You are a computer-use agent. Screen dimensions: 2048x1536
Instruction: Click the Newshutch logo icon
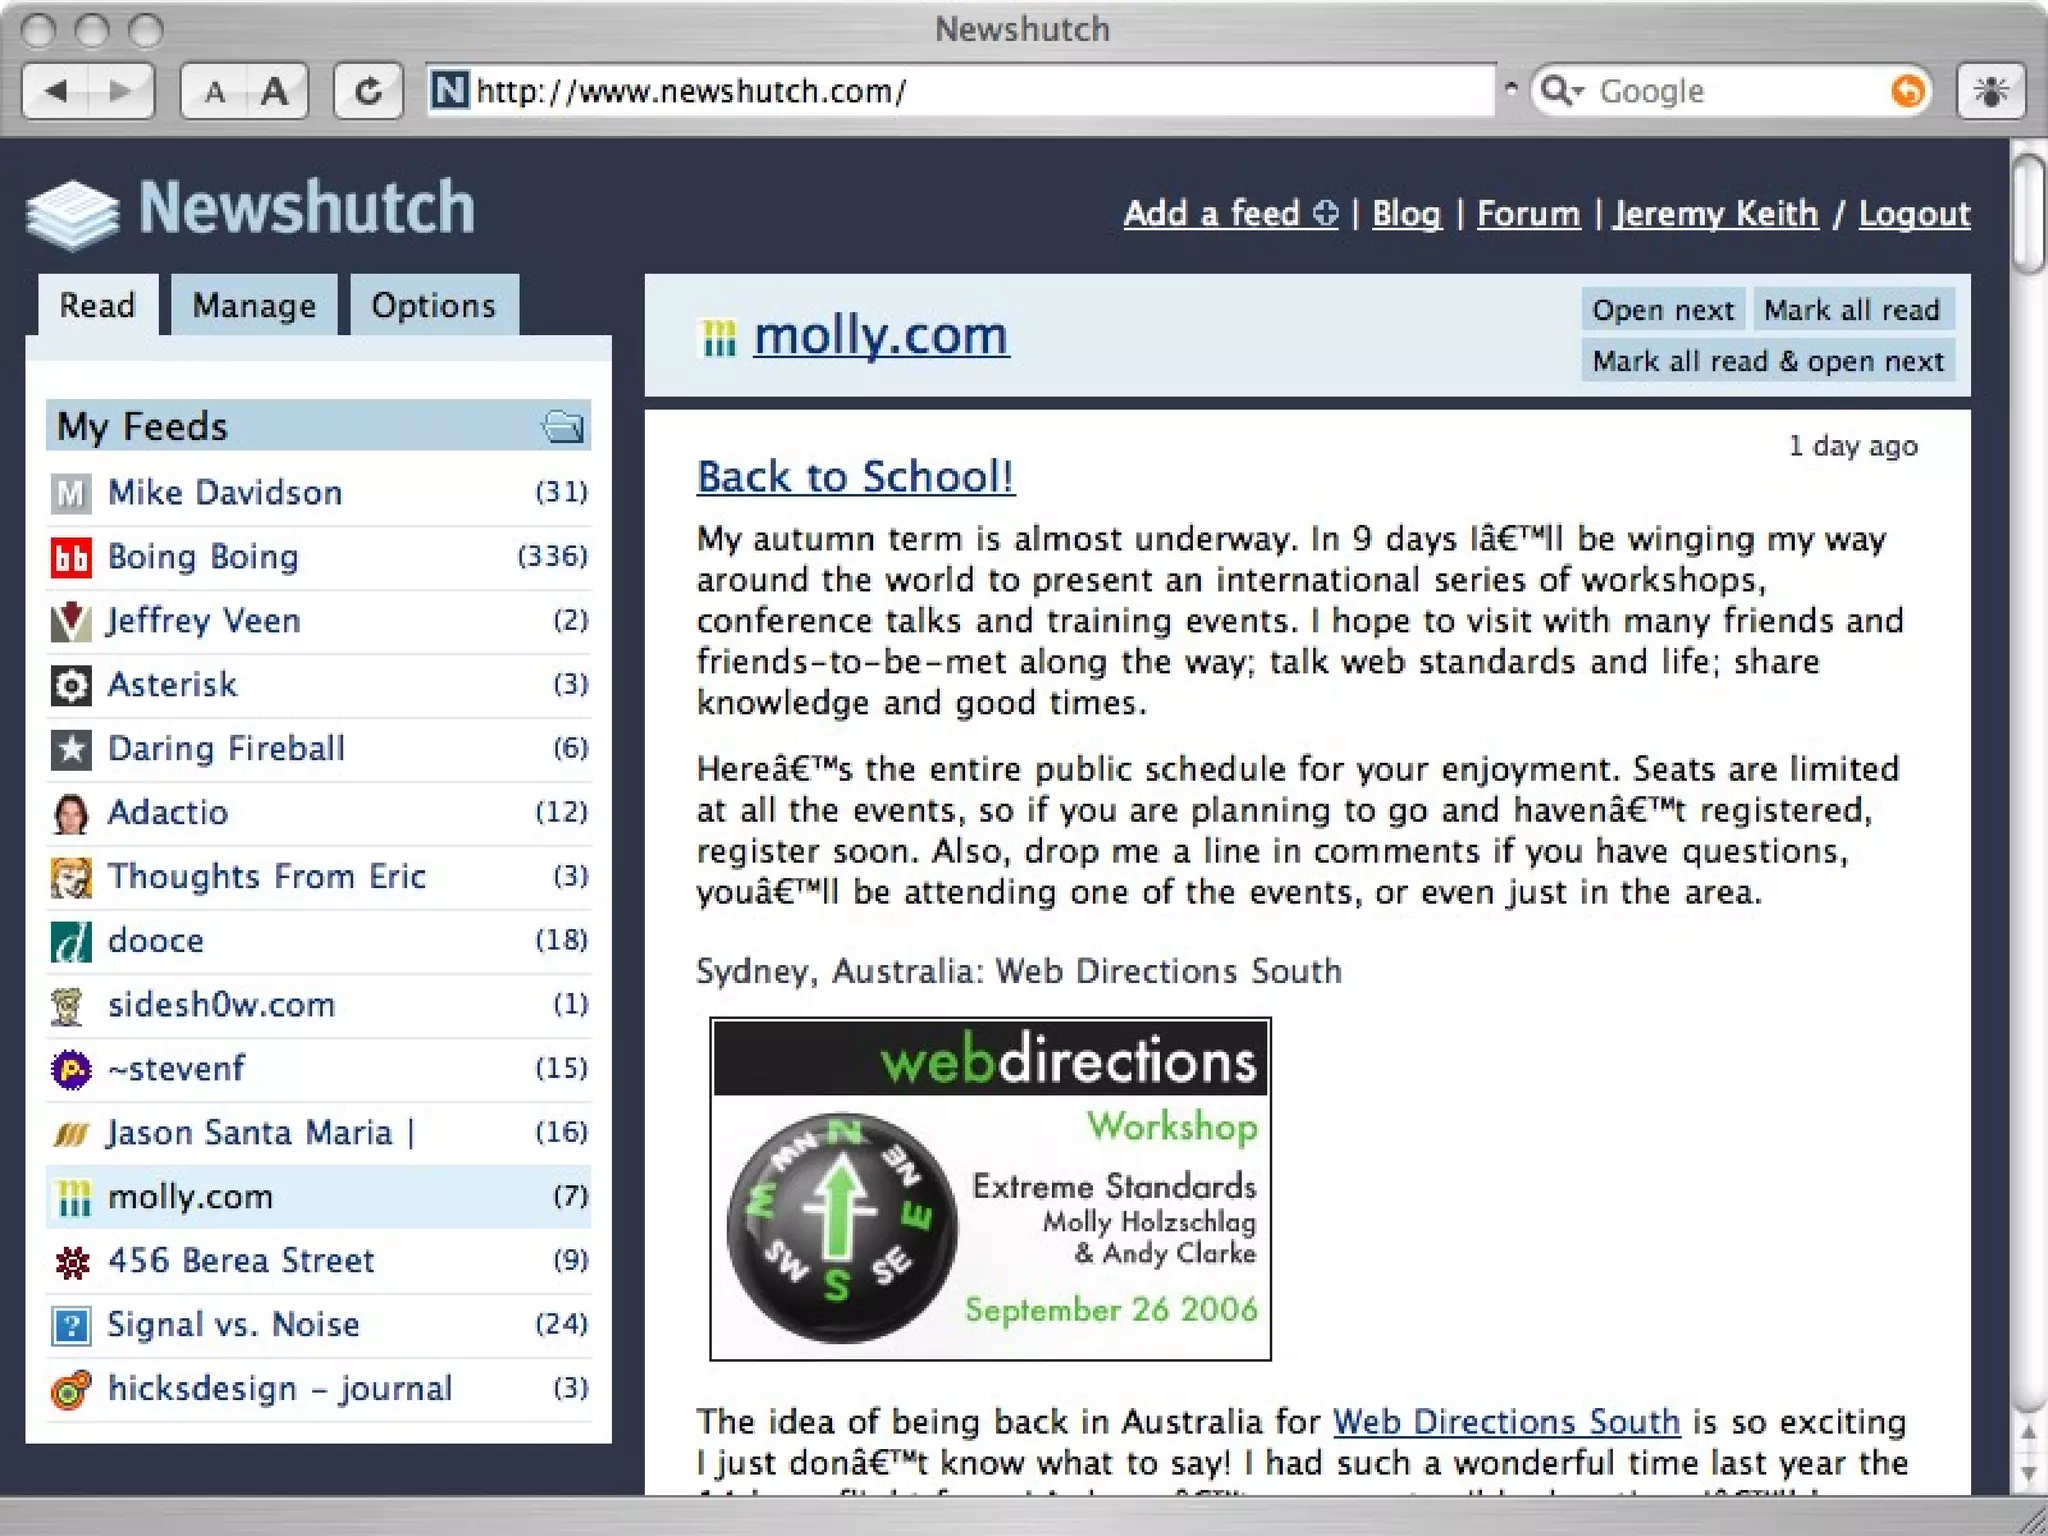[72, 213]
